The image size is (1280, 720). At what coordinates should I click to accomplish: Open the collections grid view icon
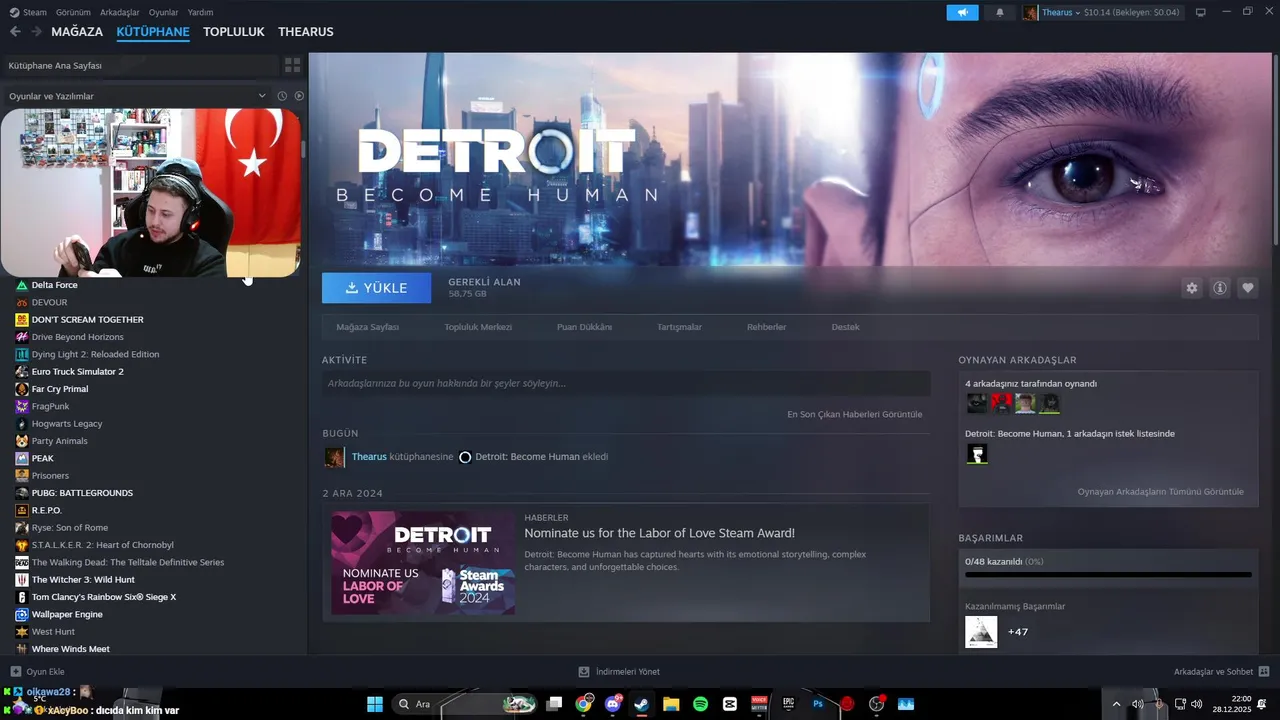[293, 65]
